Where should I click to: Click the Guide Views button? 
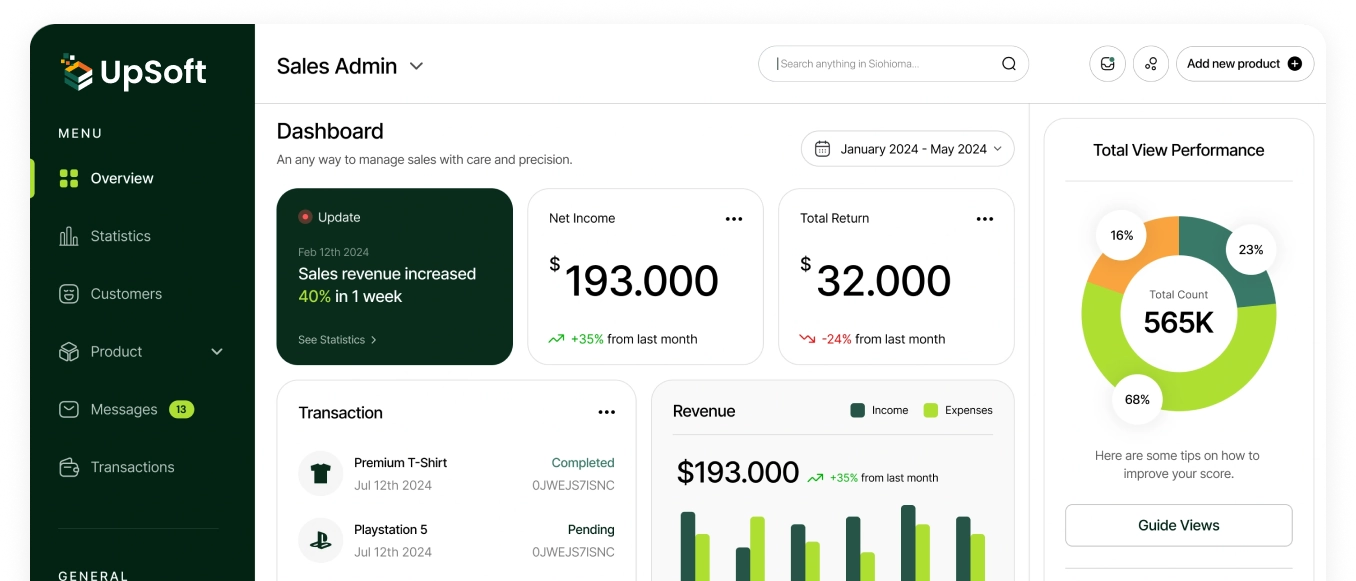click(x=1178, y=525)
